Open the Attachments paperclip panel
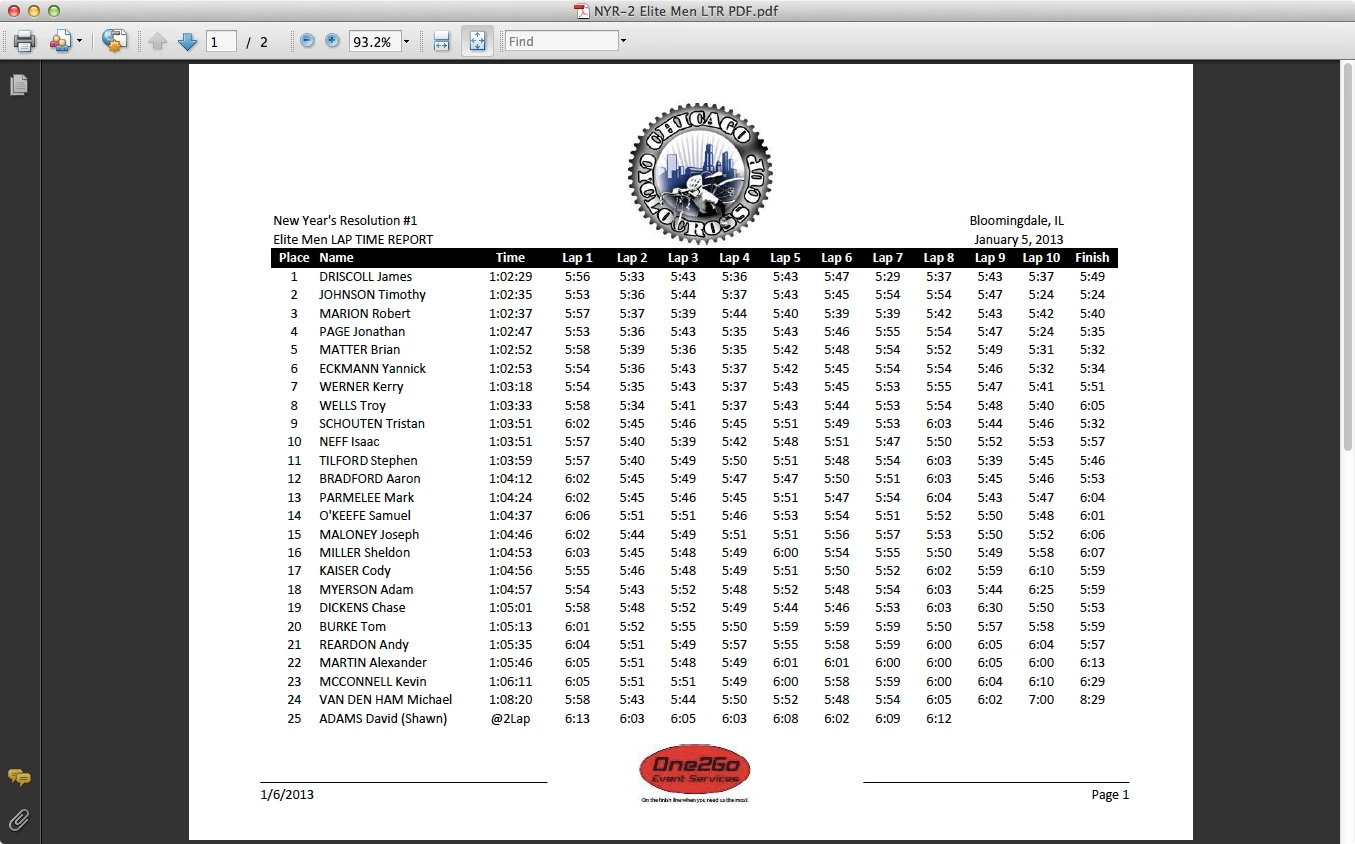 18,820
